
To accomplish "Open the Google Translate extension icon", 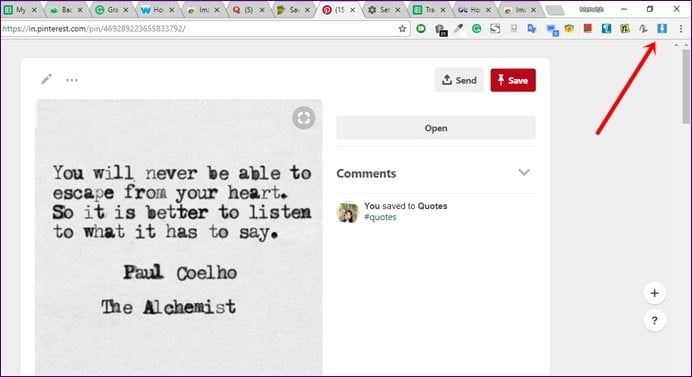I will 532,29.
